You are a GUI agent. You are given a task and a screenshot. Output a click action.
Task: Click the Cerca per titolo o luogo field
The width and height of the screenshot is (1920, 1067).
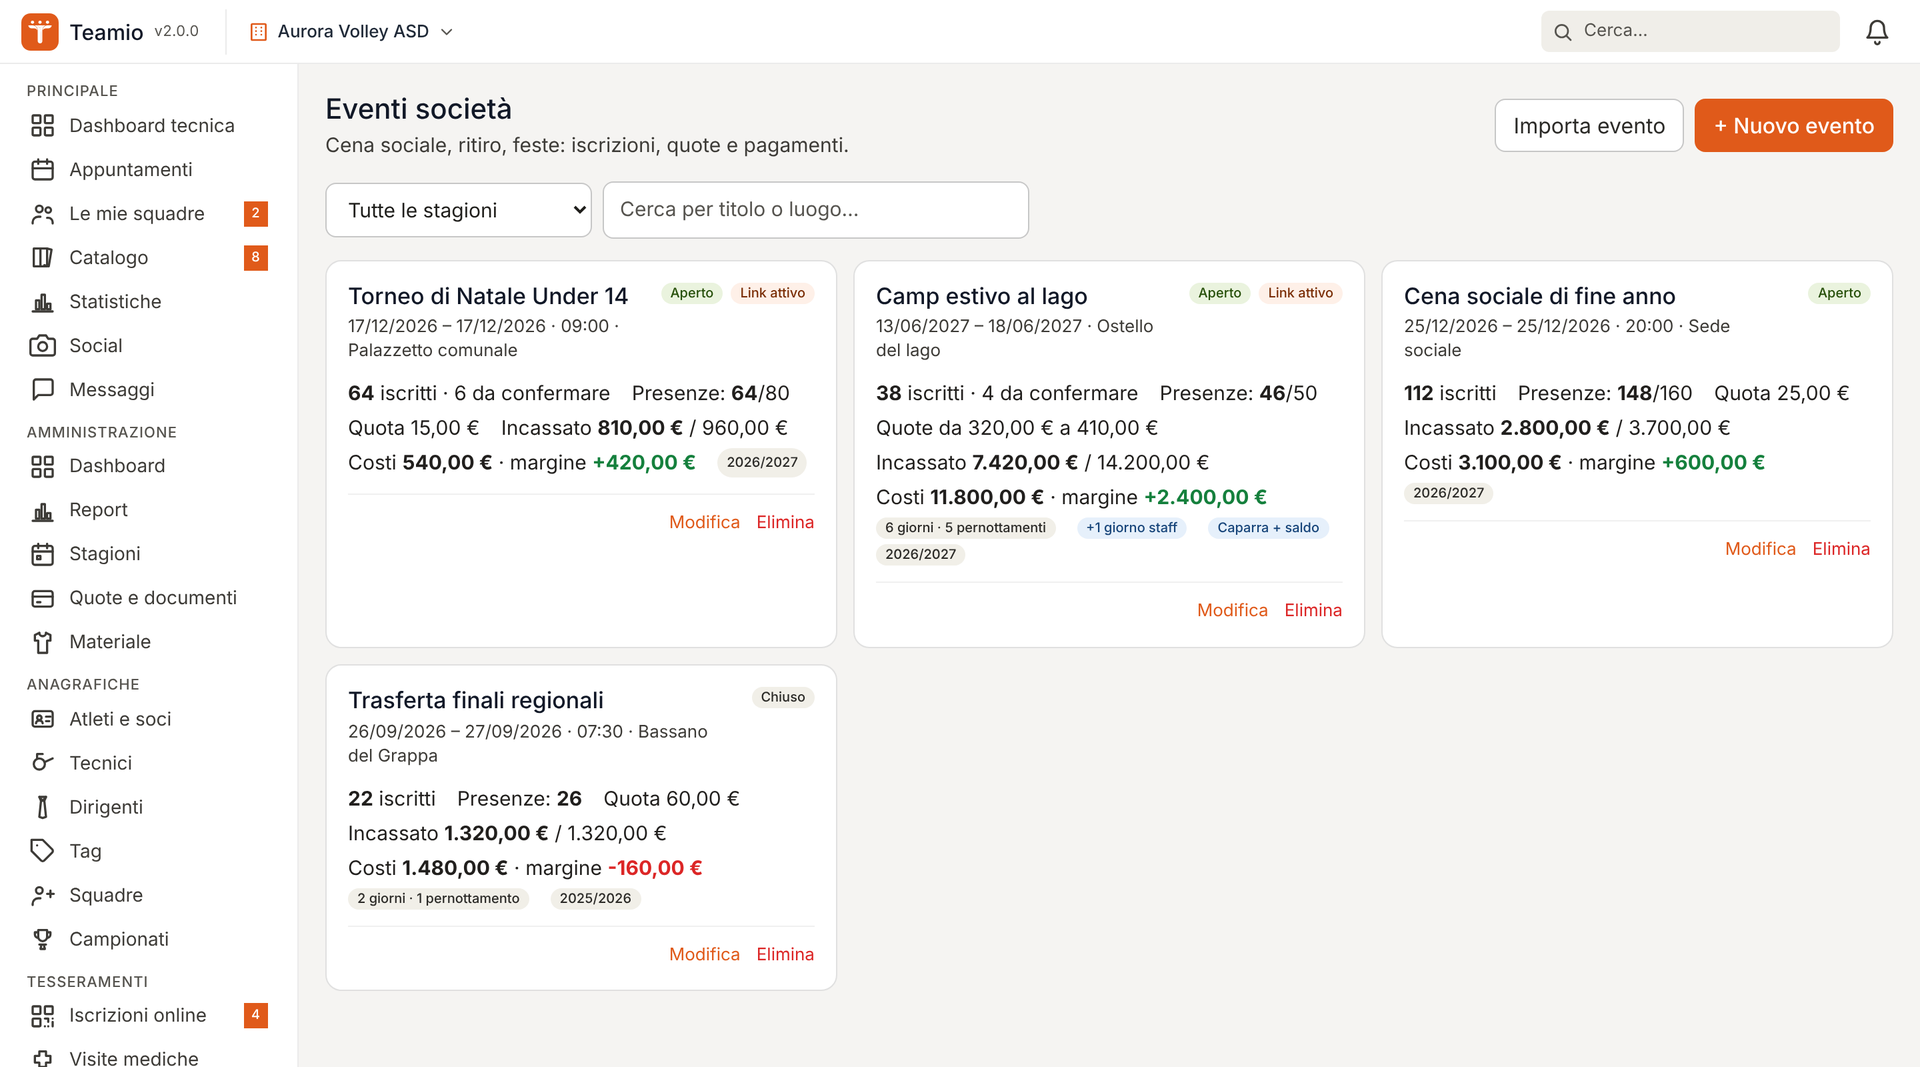tap(815, 210)
